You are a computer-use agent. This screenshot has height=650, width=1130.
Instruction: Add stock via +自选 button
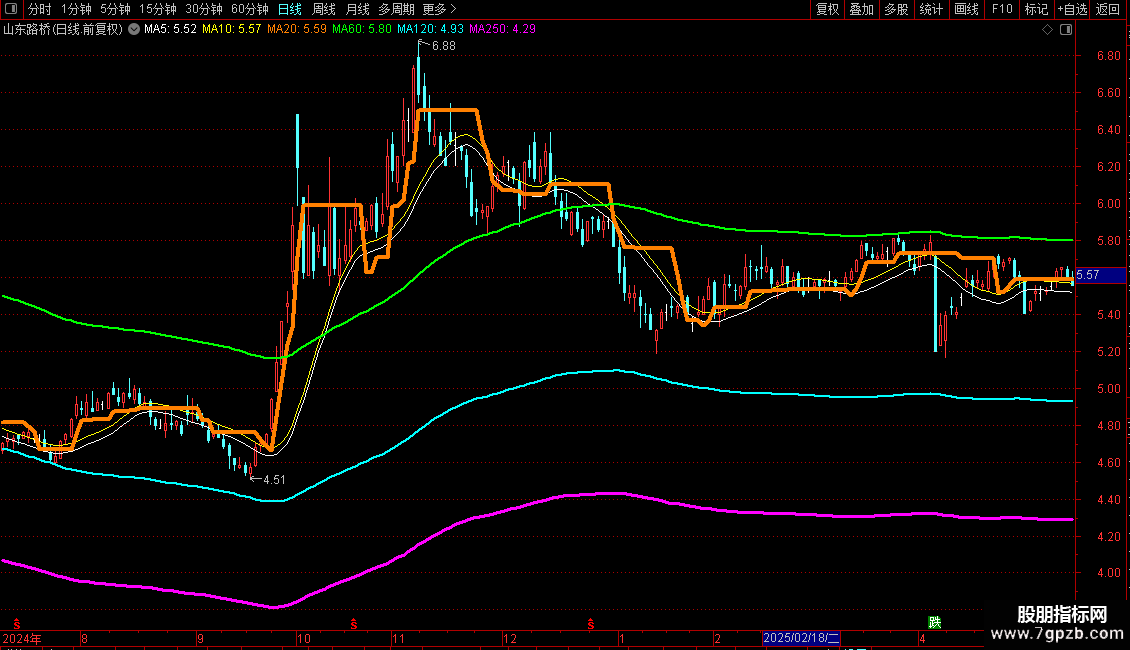[x=1071, y=9]
